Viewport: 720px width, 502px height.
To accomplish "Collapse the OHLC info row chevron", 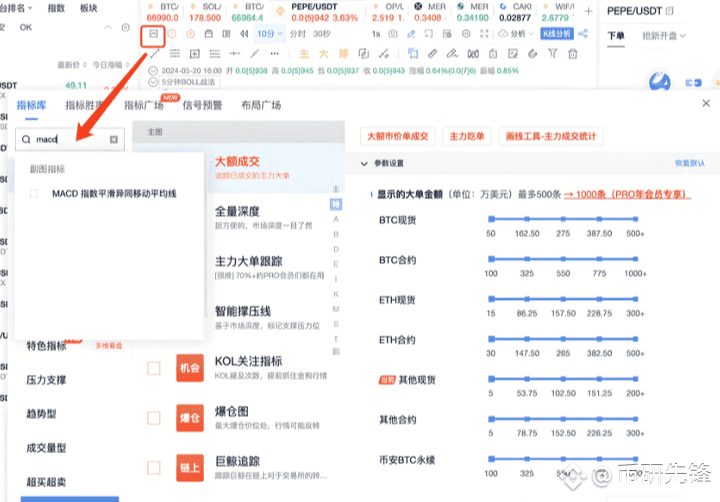I will tap(153, 71).
